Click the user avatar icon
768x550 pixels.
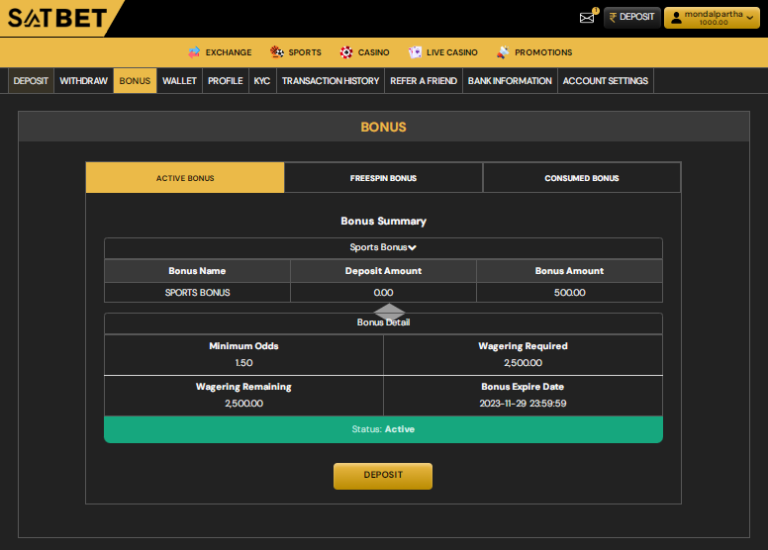click(675, 17)
